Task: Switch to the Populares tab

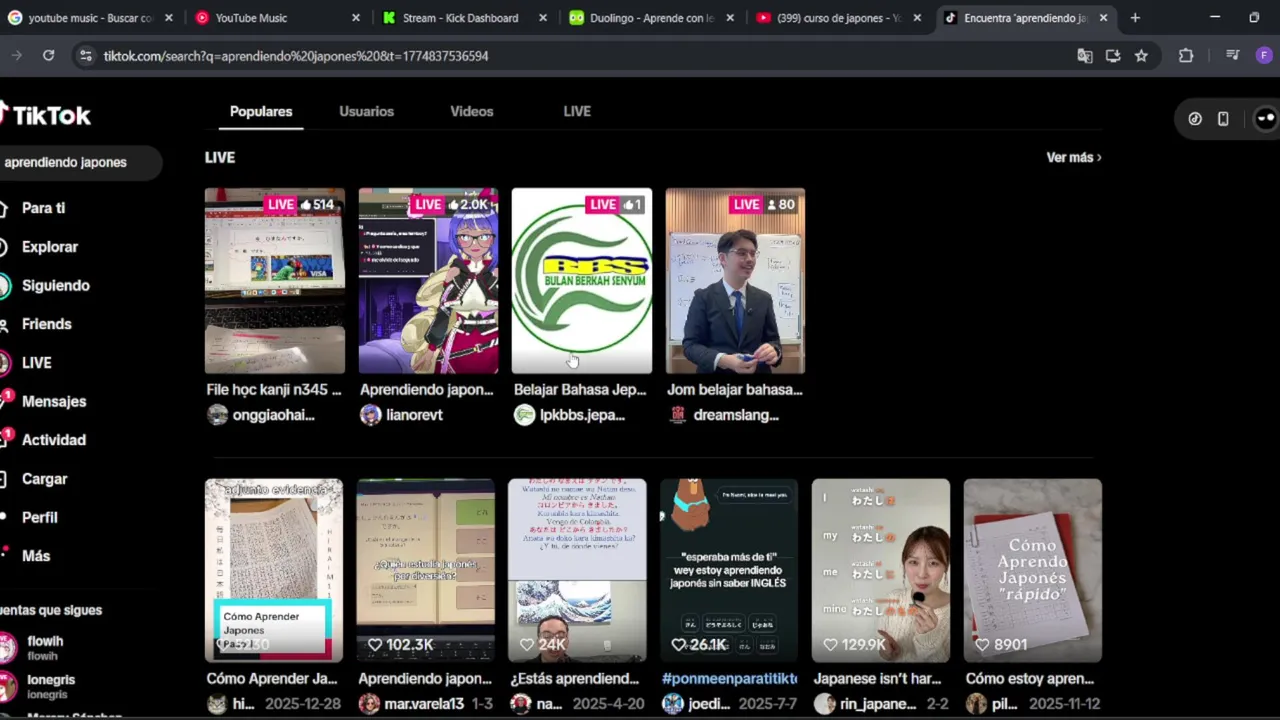Action: (x=261, y=111)
